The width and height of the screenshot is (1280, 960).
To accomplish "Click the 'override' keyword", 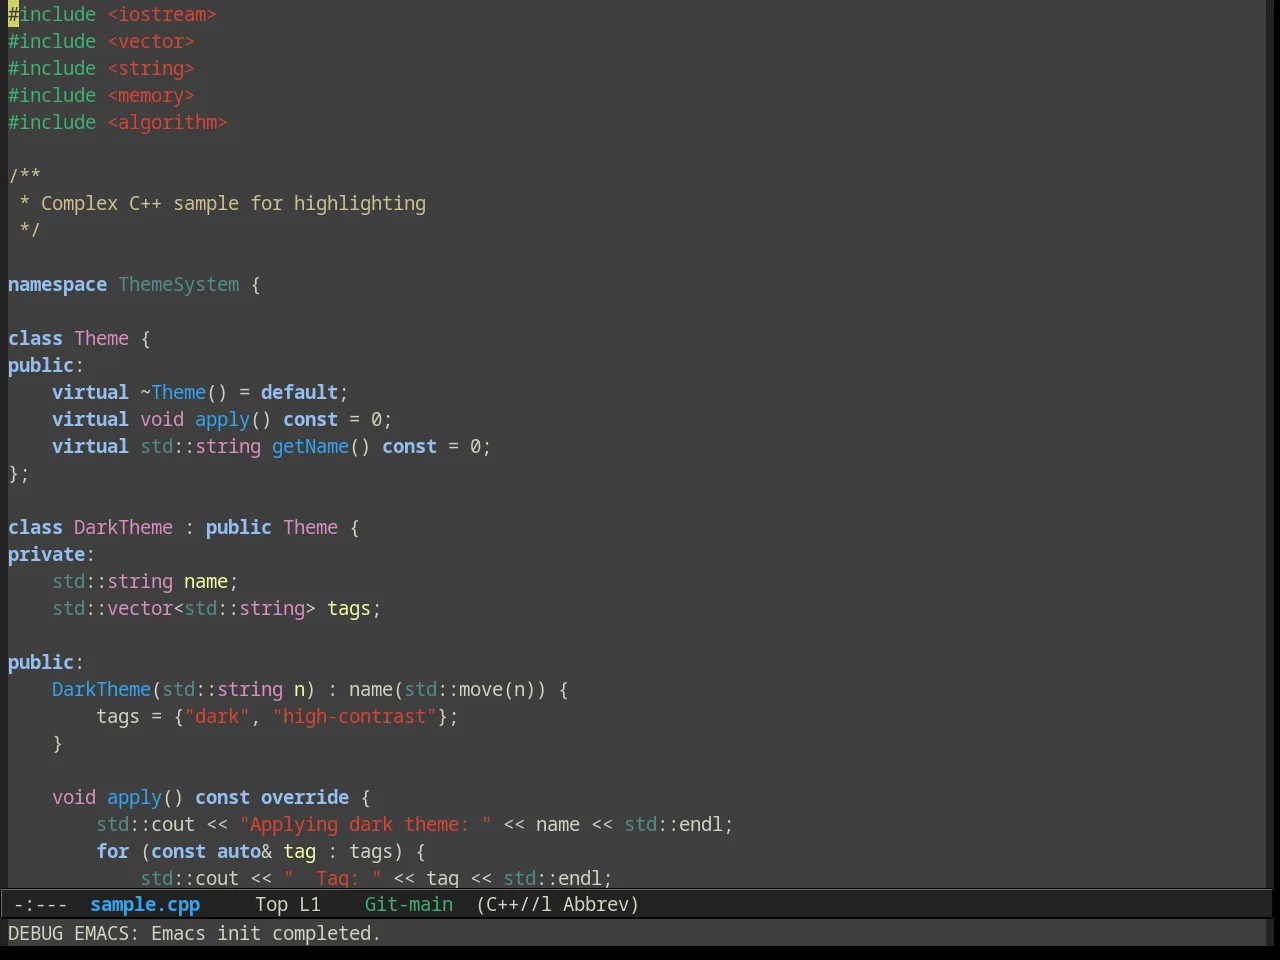I will pos(305,798).
